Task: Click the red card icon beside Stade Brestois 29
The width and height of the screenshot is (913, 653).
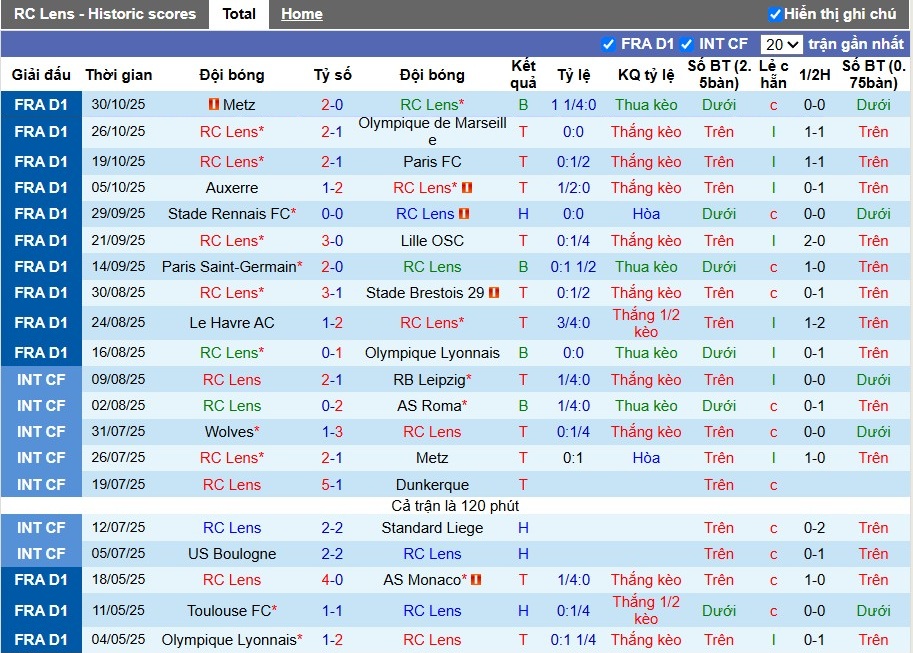Action: coord(494,292)
